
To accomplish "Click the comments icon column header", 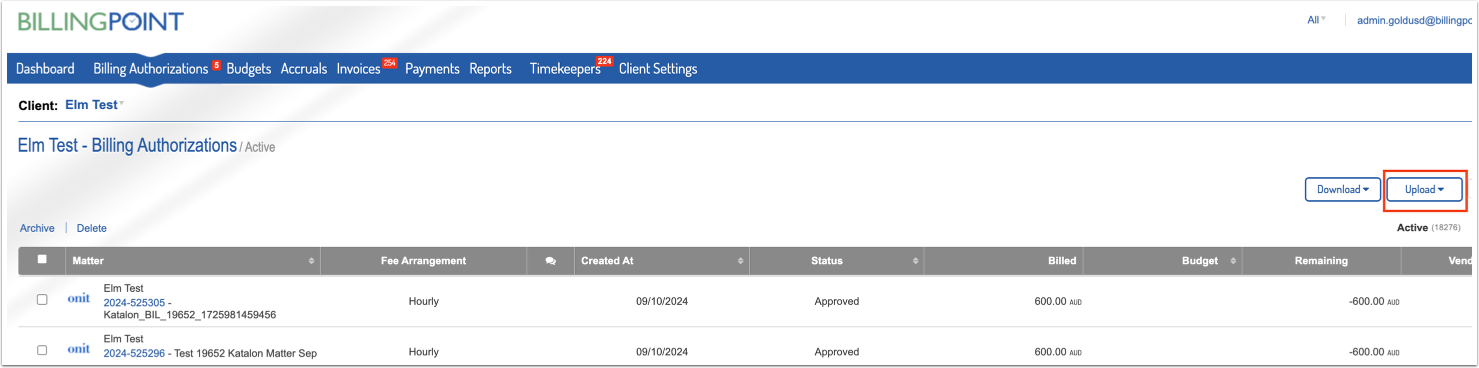I will coord(550,261).
